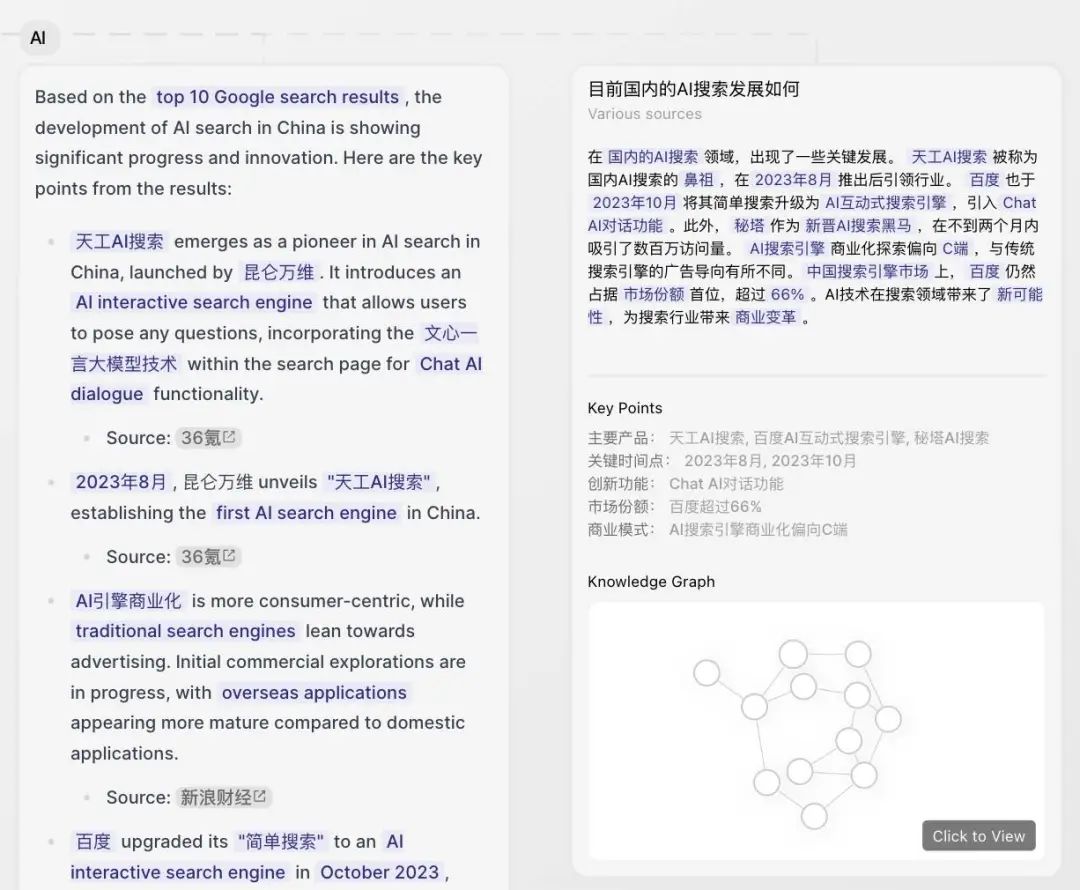1080x890 pixels.
Task: Click the highlighted term C端 before 与传统
Action: 955,249
